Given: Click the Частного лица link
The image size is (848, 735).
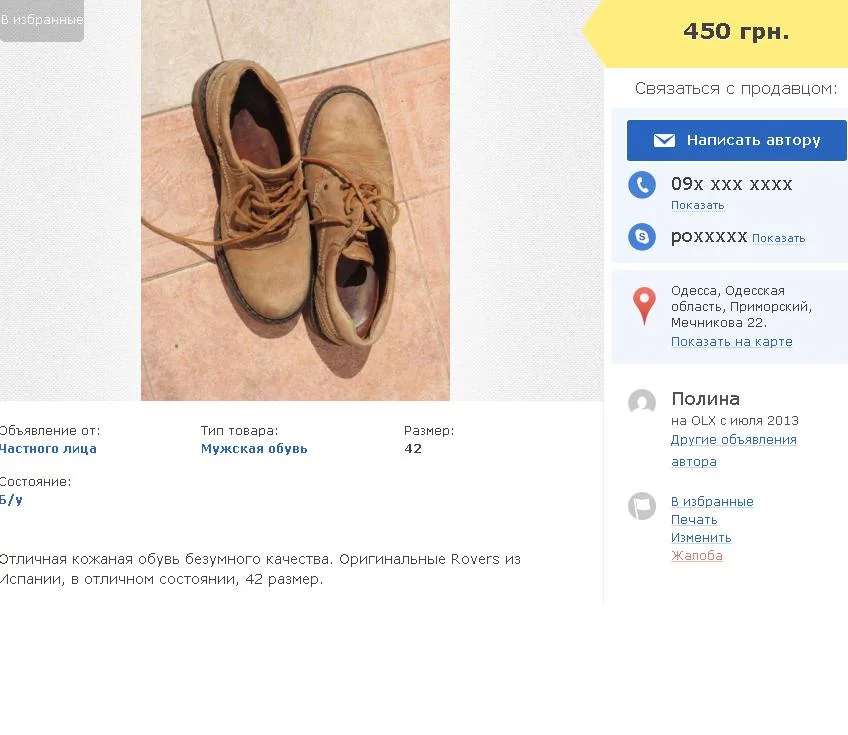Looking at the screenshot, I should (48, 449).
